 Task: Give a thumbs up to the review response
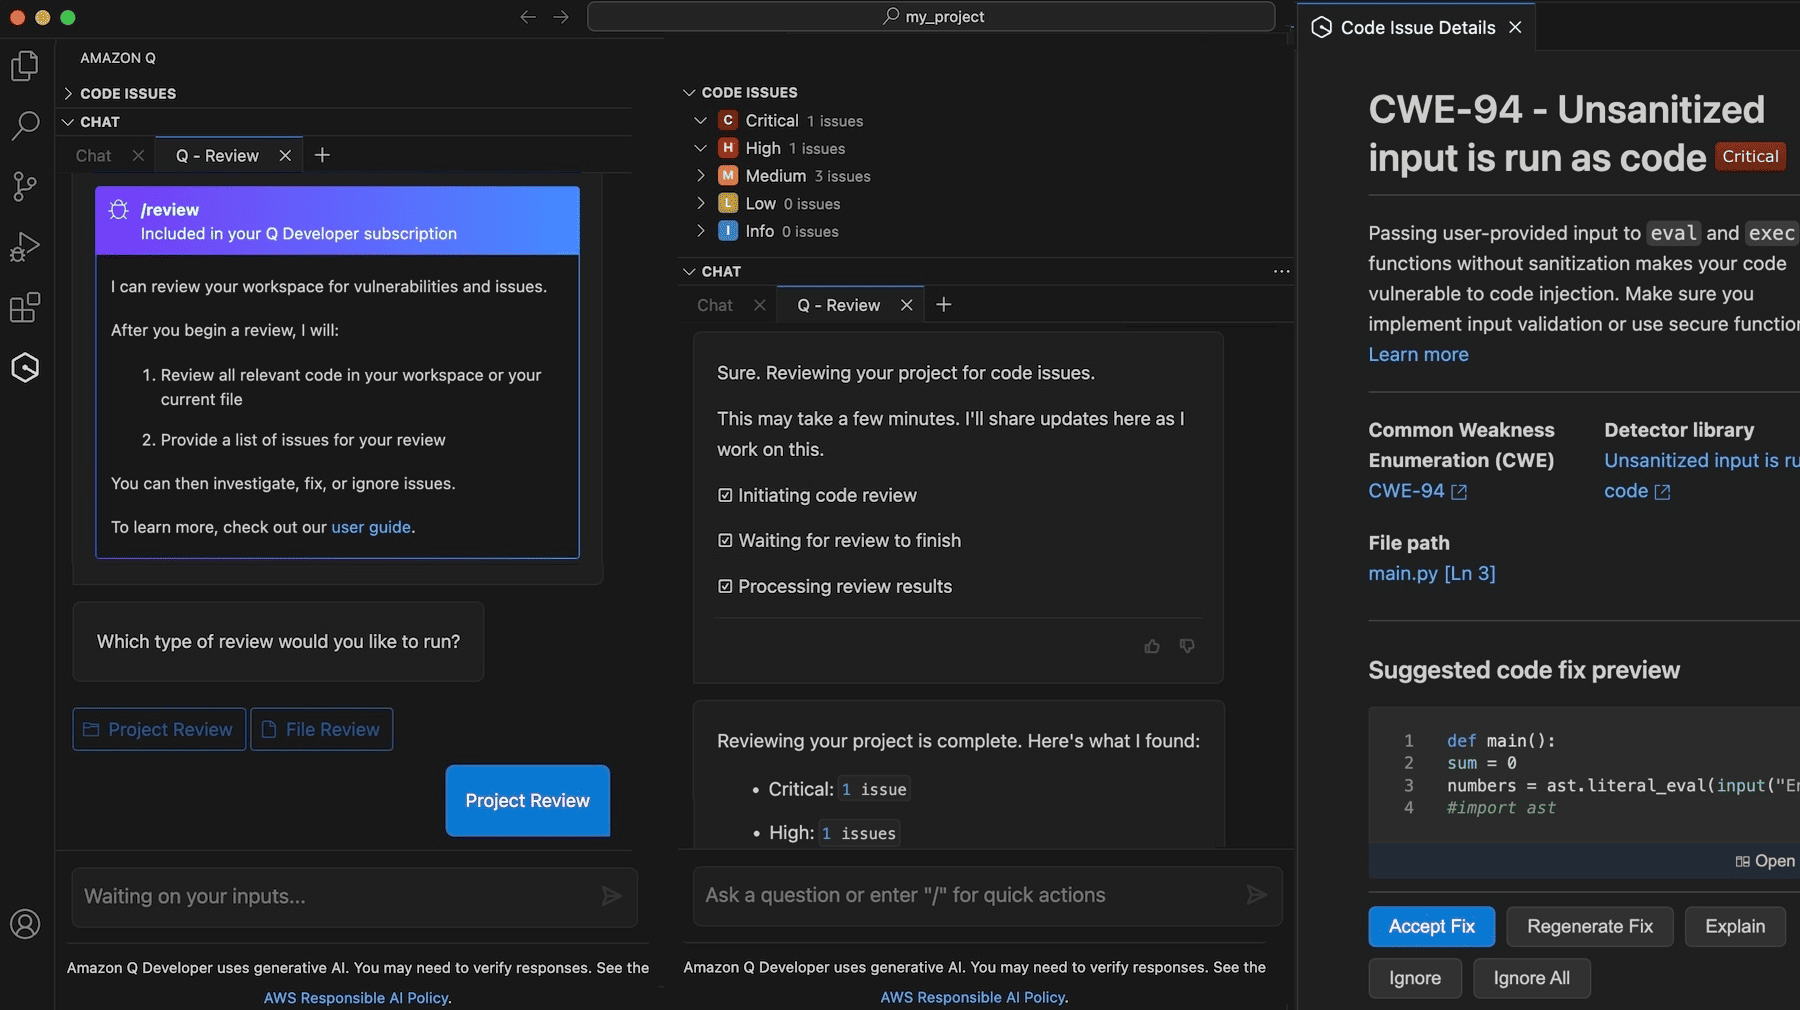coord(1152,646)
